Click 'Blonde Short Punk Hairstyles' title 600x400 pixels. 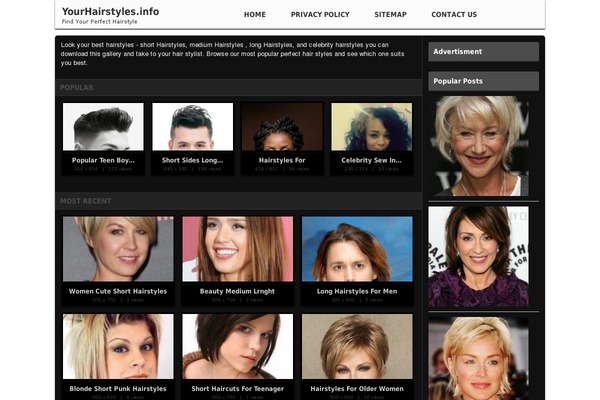(118, 389)
